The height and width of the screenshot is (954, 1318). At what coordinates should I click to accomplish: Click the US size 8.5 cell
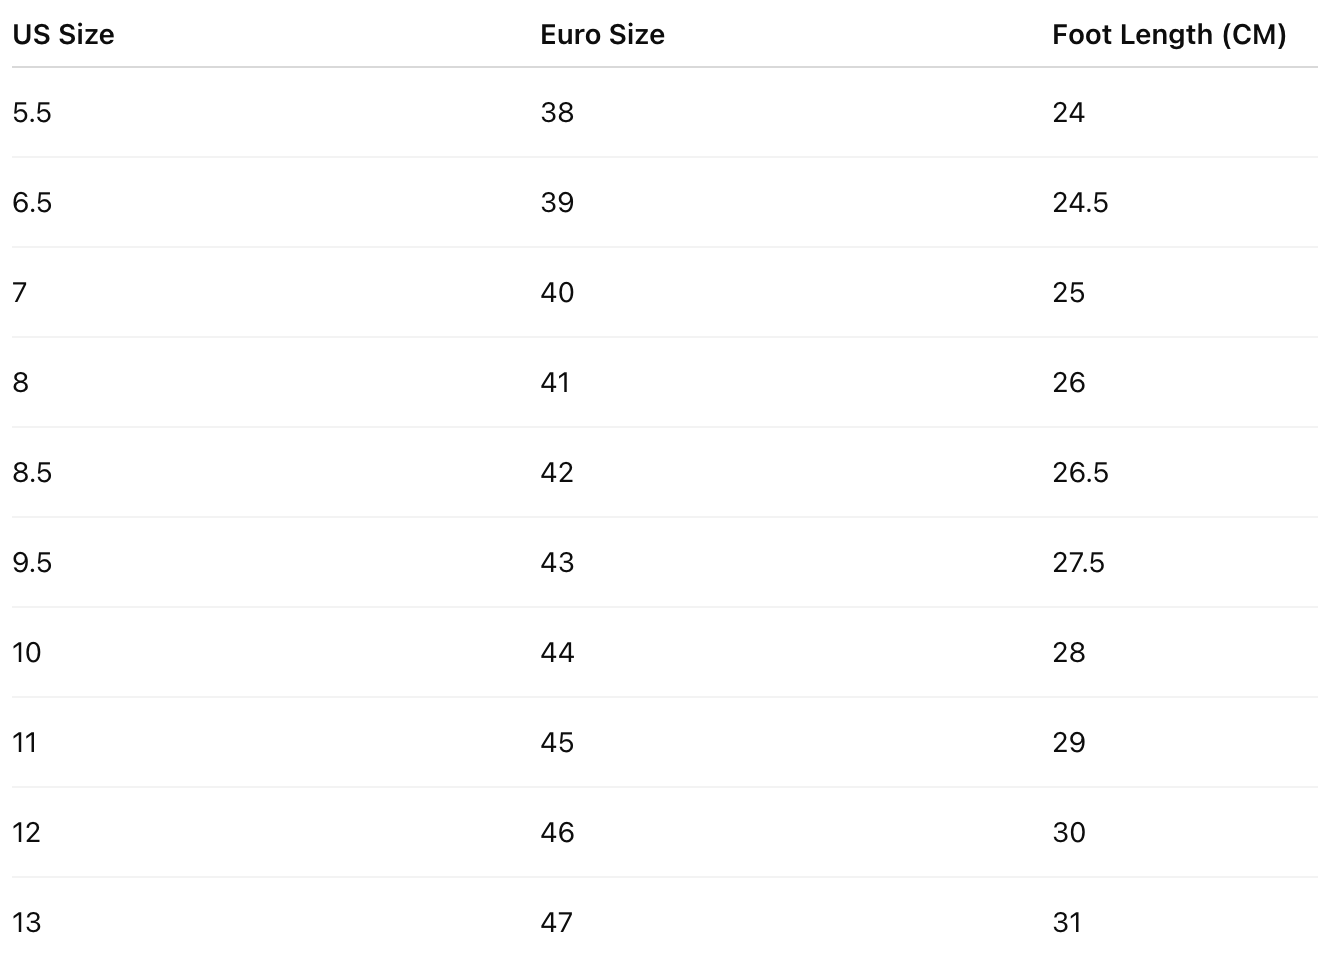tap(32, 472)
